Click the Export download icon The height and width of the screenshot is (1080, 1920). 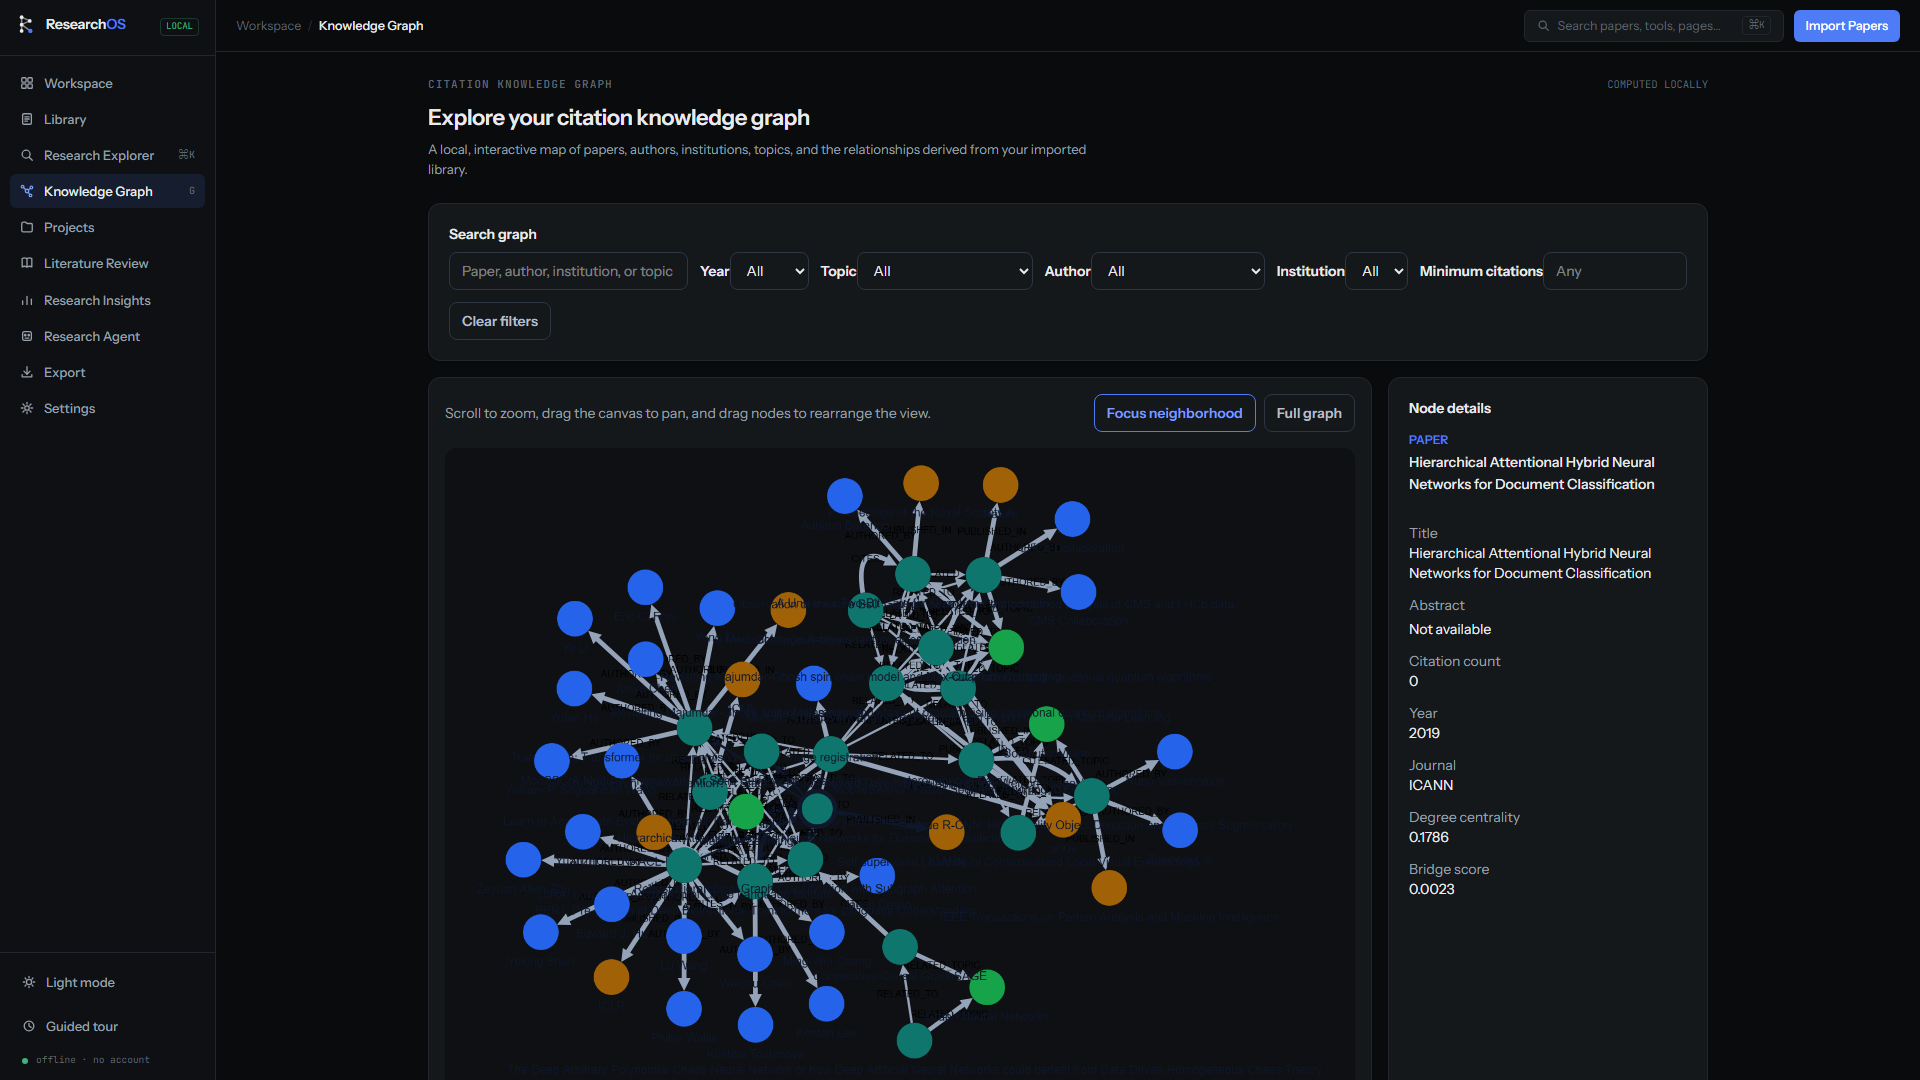click(x=27, y=372)
